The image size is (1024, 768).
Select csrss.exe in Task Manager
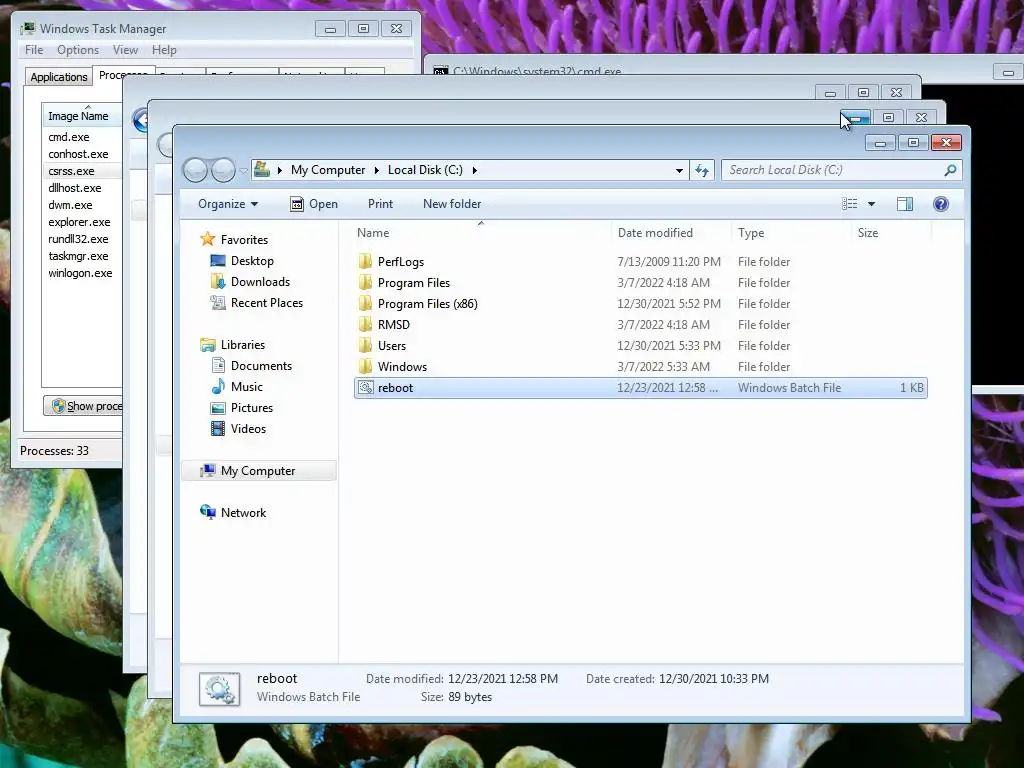[71, 171]
